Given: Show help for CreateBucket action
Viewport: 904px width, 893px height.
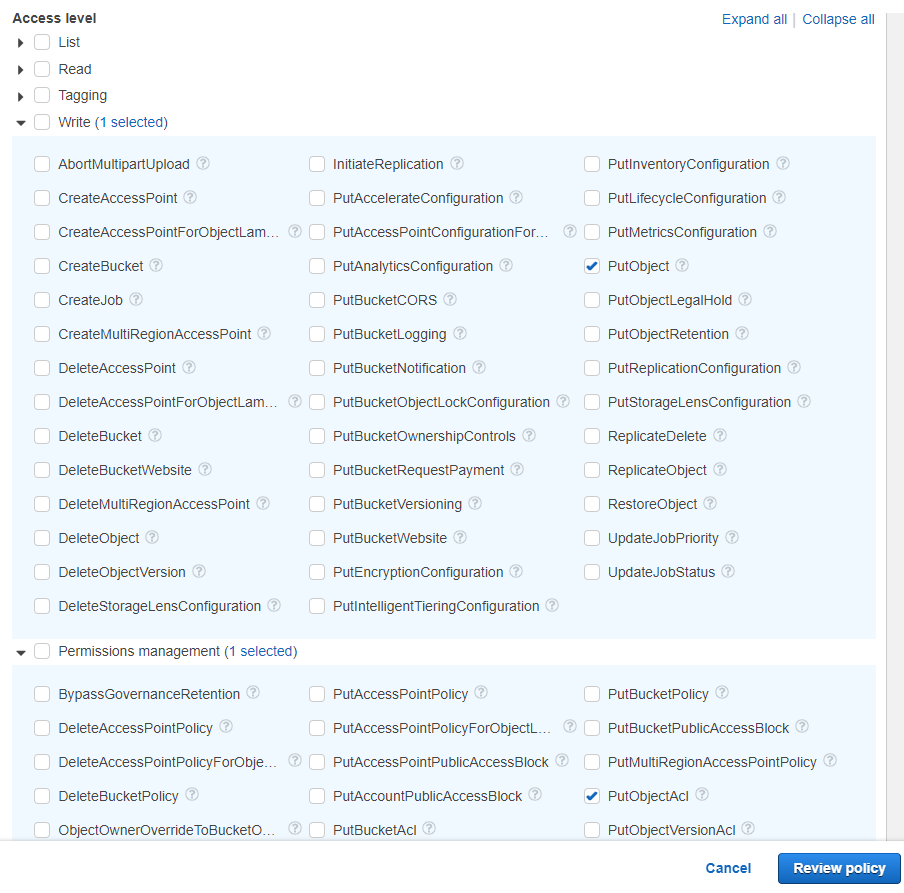Looking at the screenshot, I should [156, 266].
